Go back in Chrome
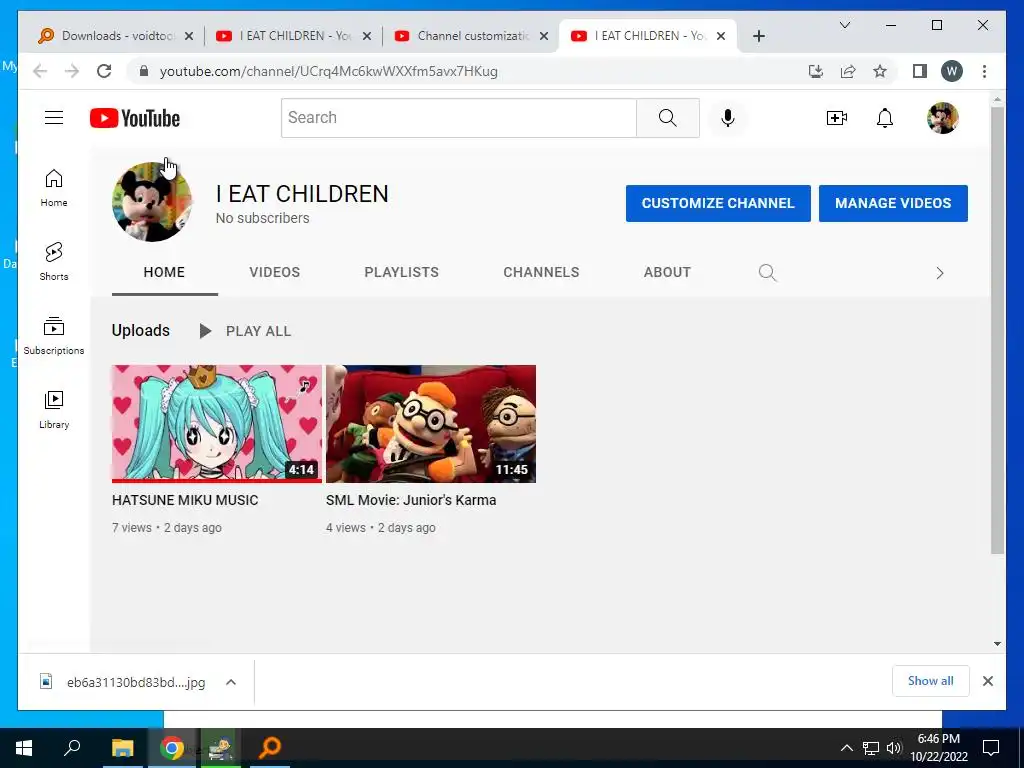The image size is (1024, 768). [x=40, y=71]
